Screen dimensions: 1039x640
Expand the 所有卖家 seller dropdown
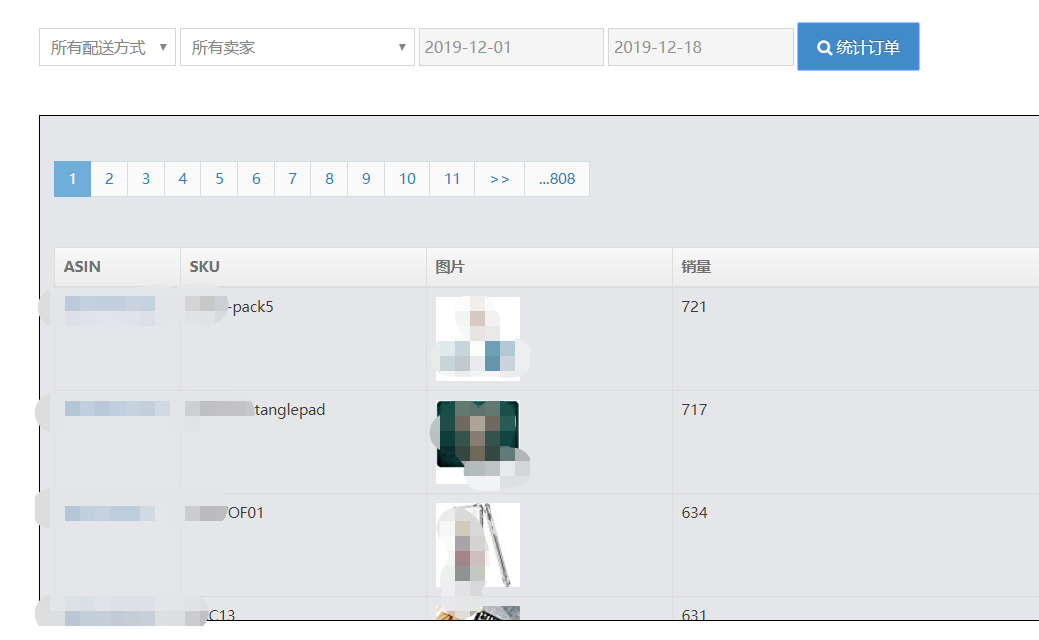click(297, 47)
